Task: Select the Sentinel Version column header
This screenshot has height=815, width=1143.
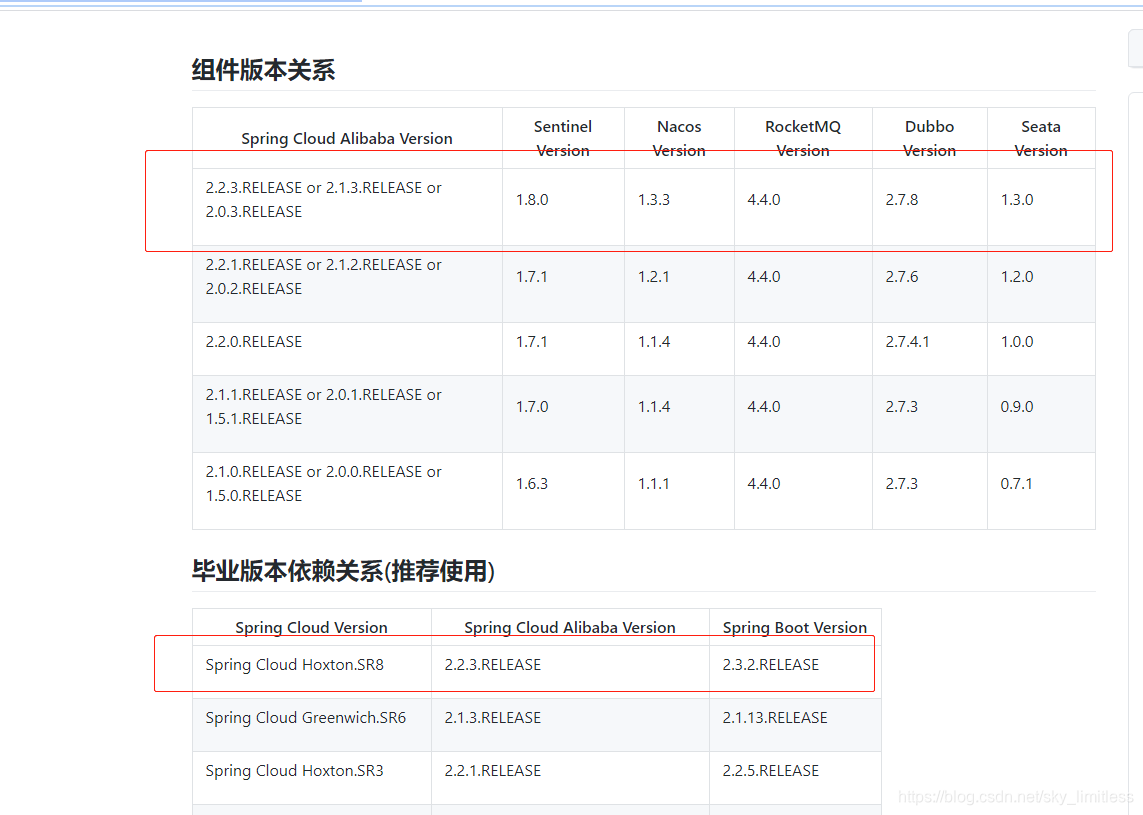Action: pyautogui.click(x=563, y=139)
